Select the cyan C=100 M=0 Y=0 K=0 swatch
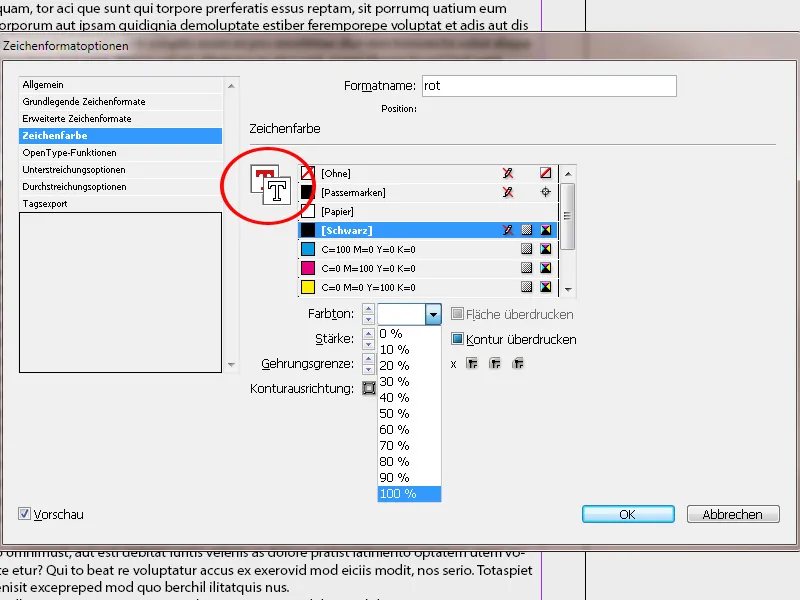 point(428,249)
